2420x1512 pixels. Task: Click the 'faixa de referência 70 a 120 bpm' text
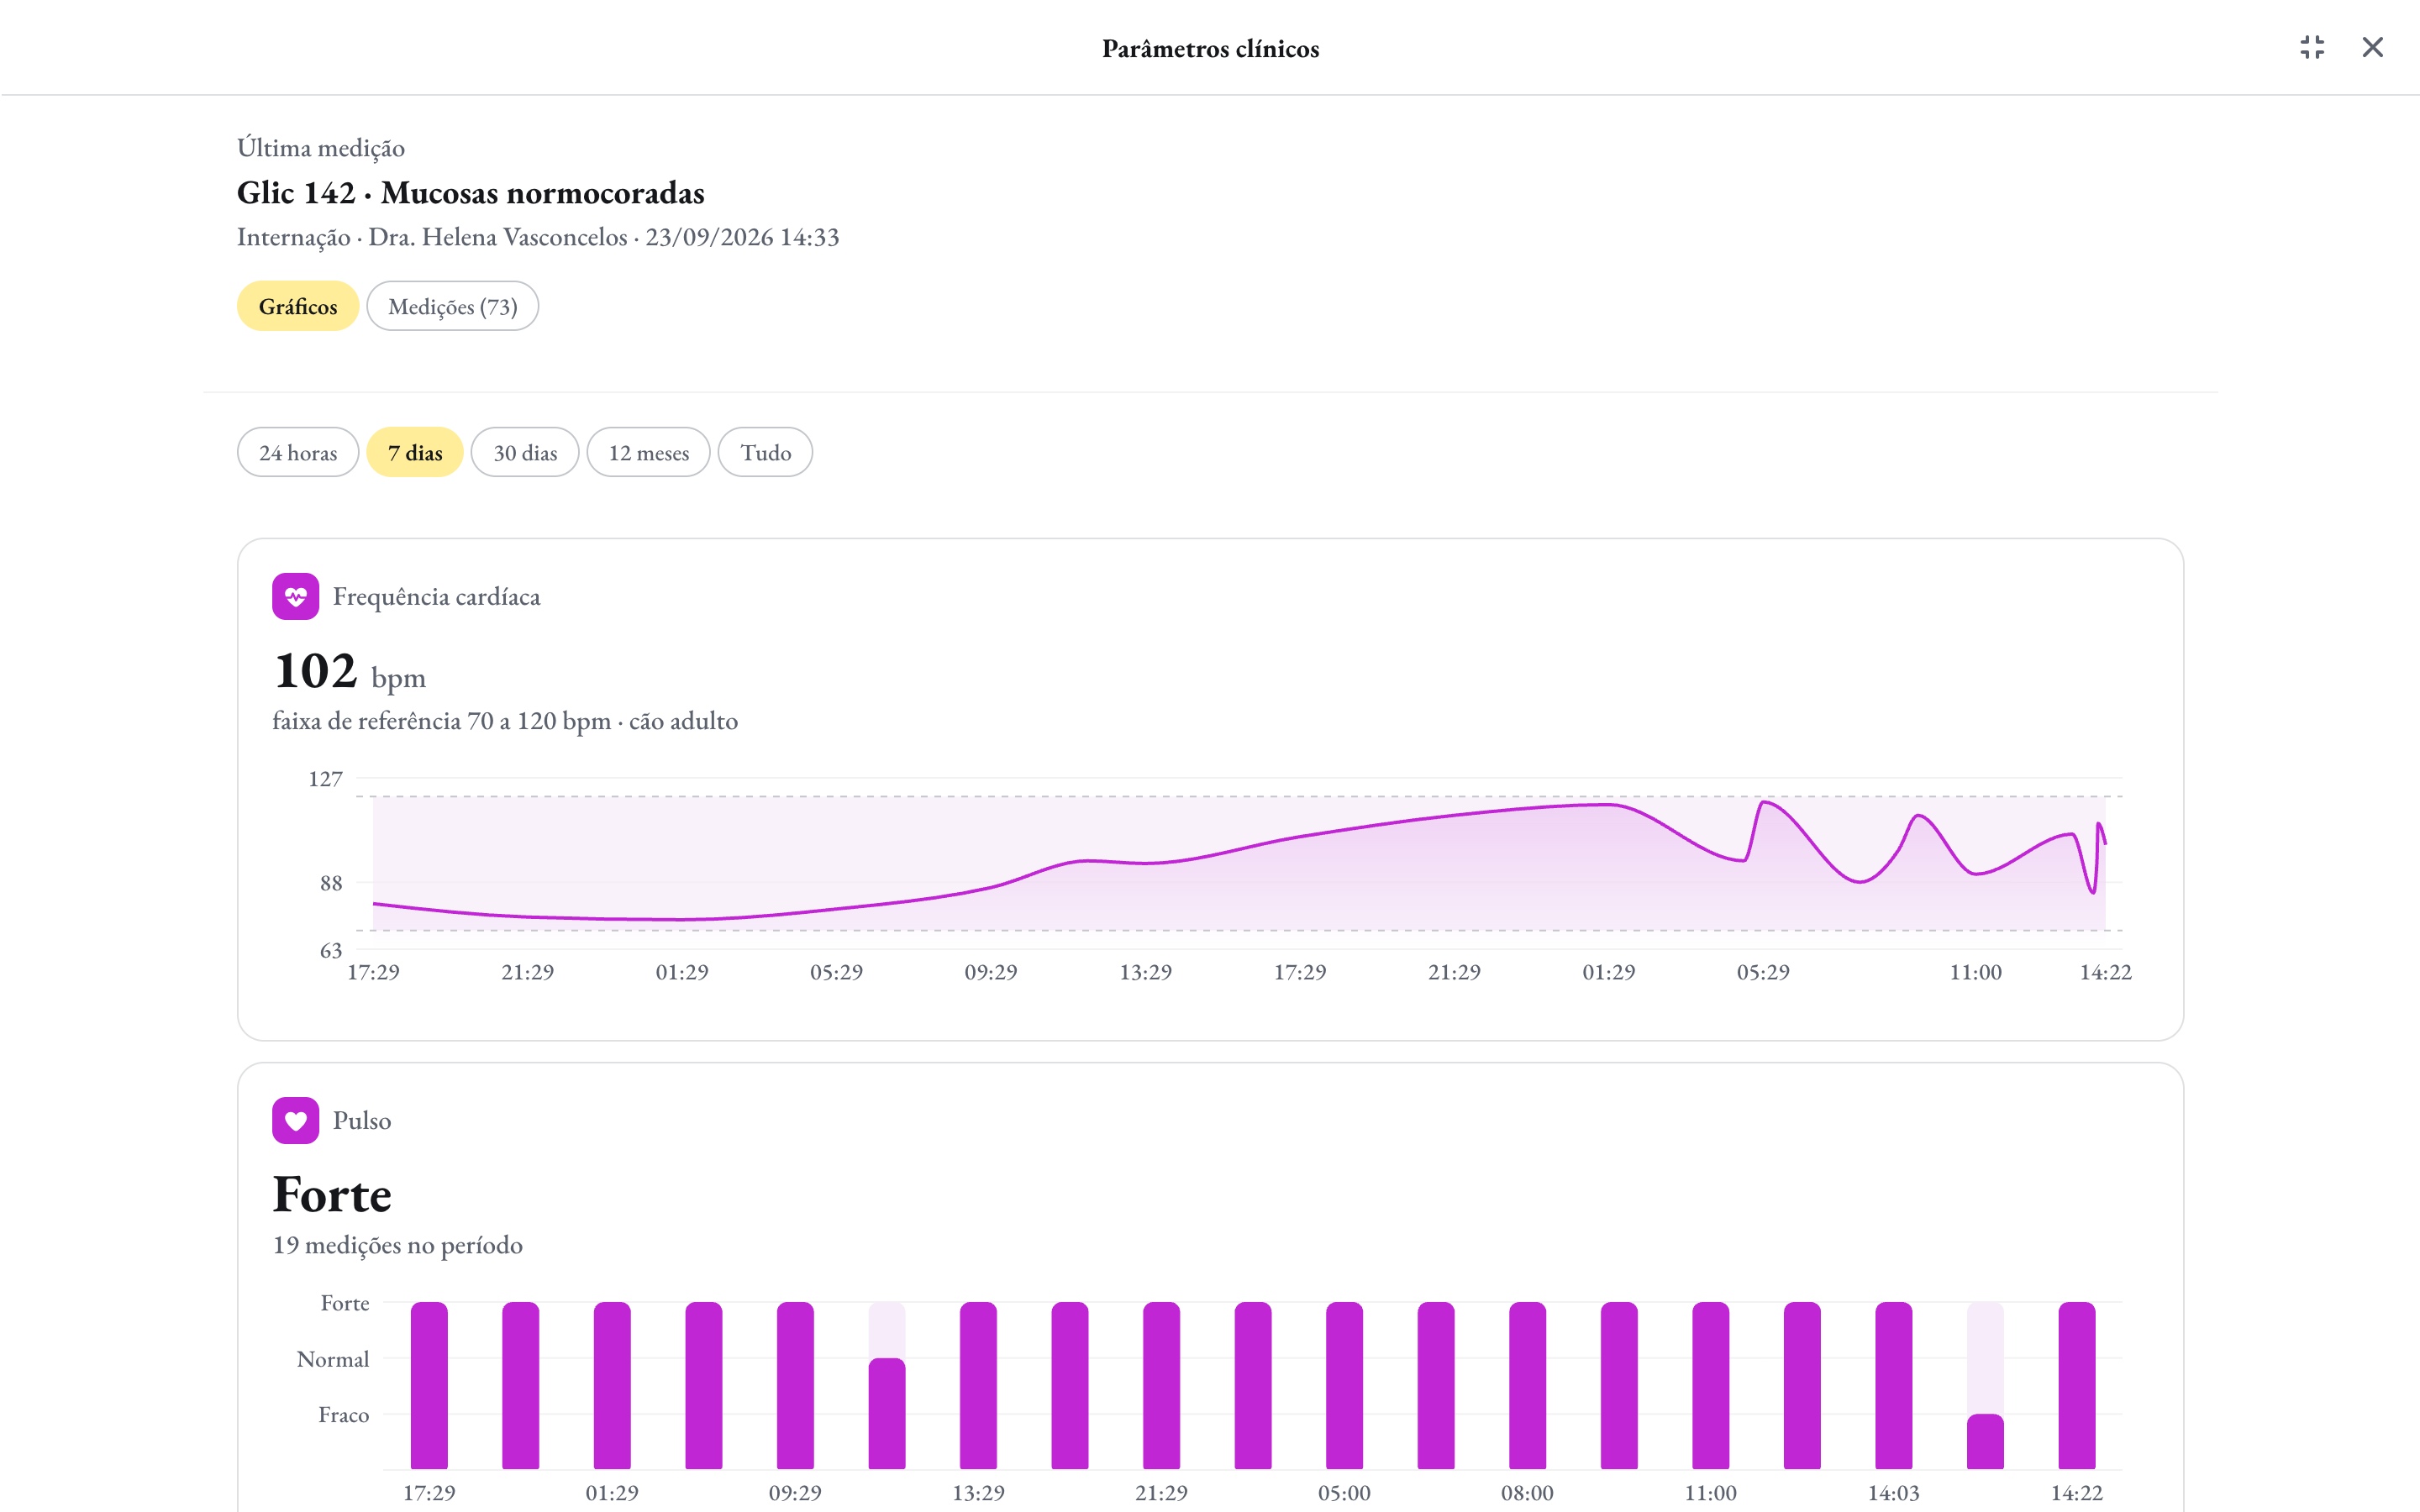click(x=441, y=721)
